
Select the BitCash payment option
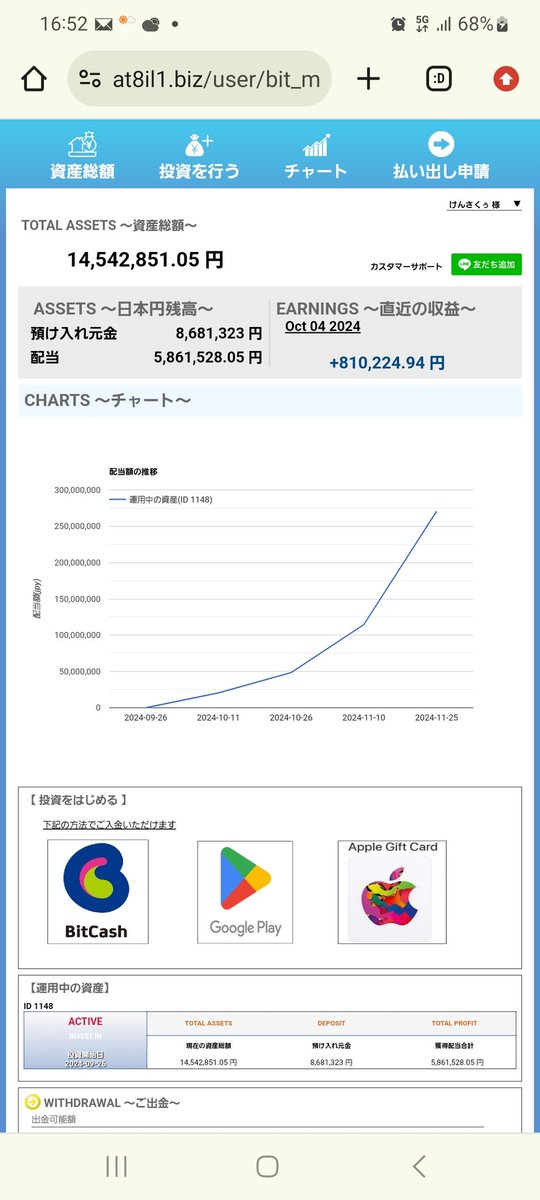98,891
